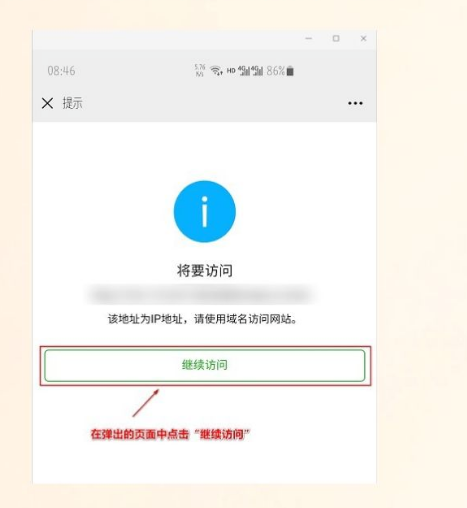Viewport: 467px width, 508px height.
Task: Click the green 继续访问 button
Action: click(x=205, y=365)
